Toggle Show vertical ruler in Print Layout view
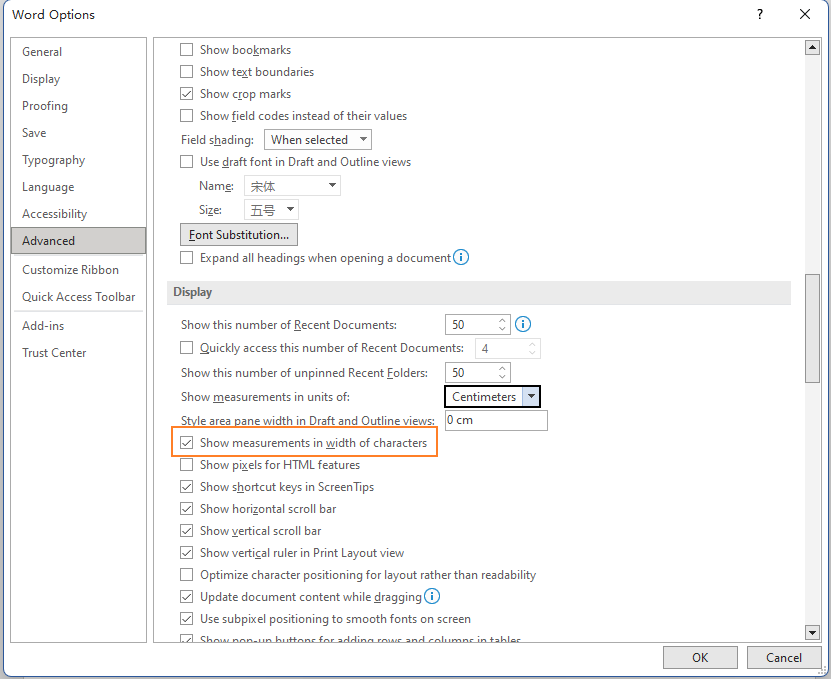 [187, 553]
